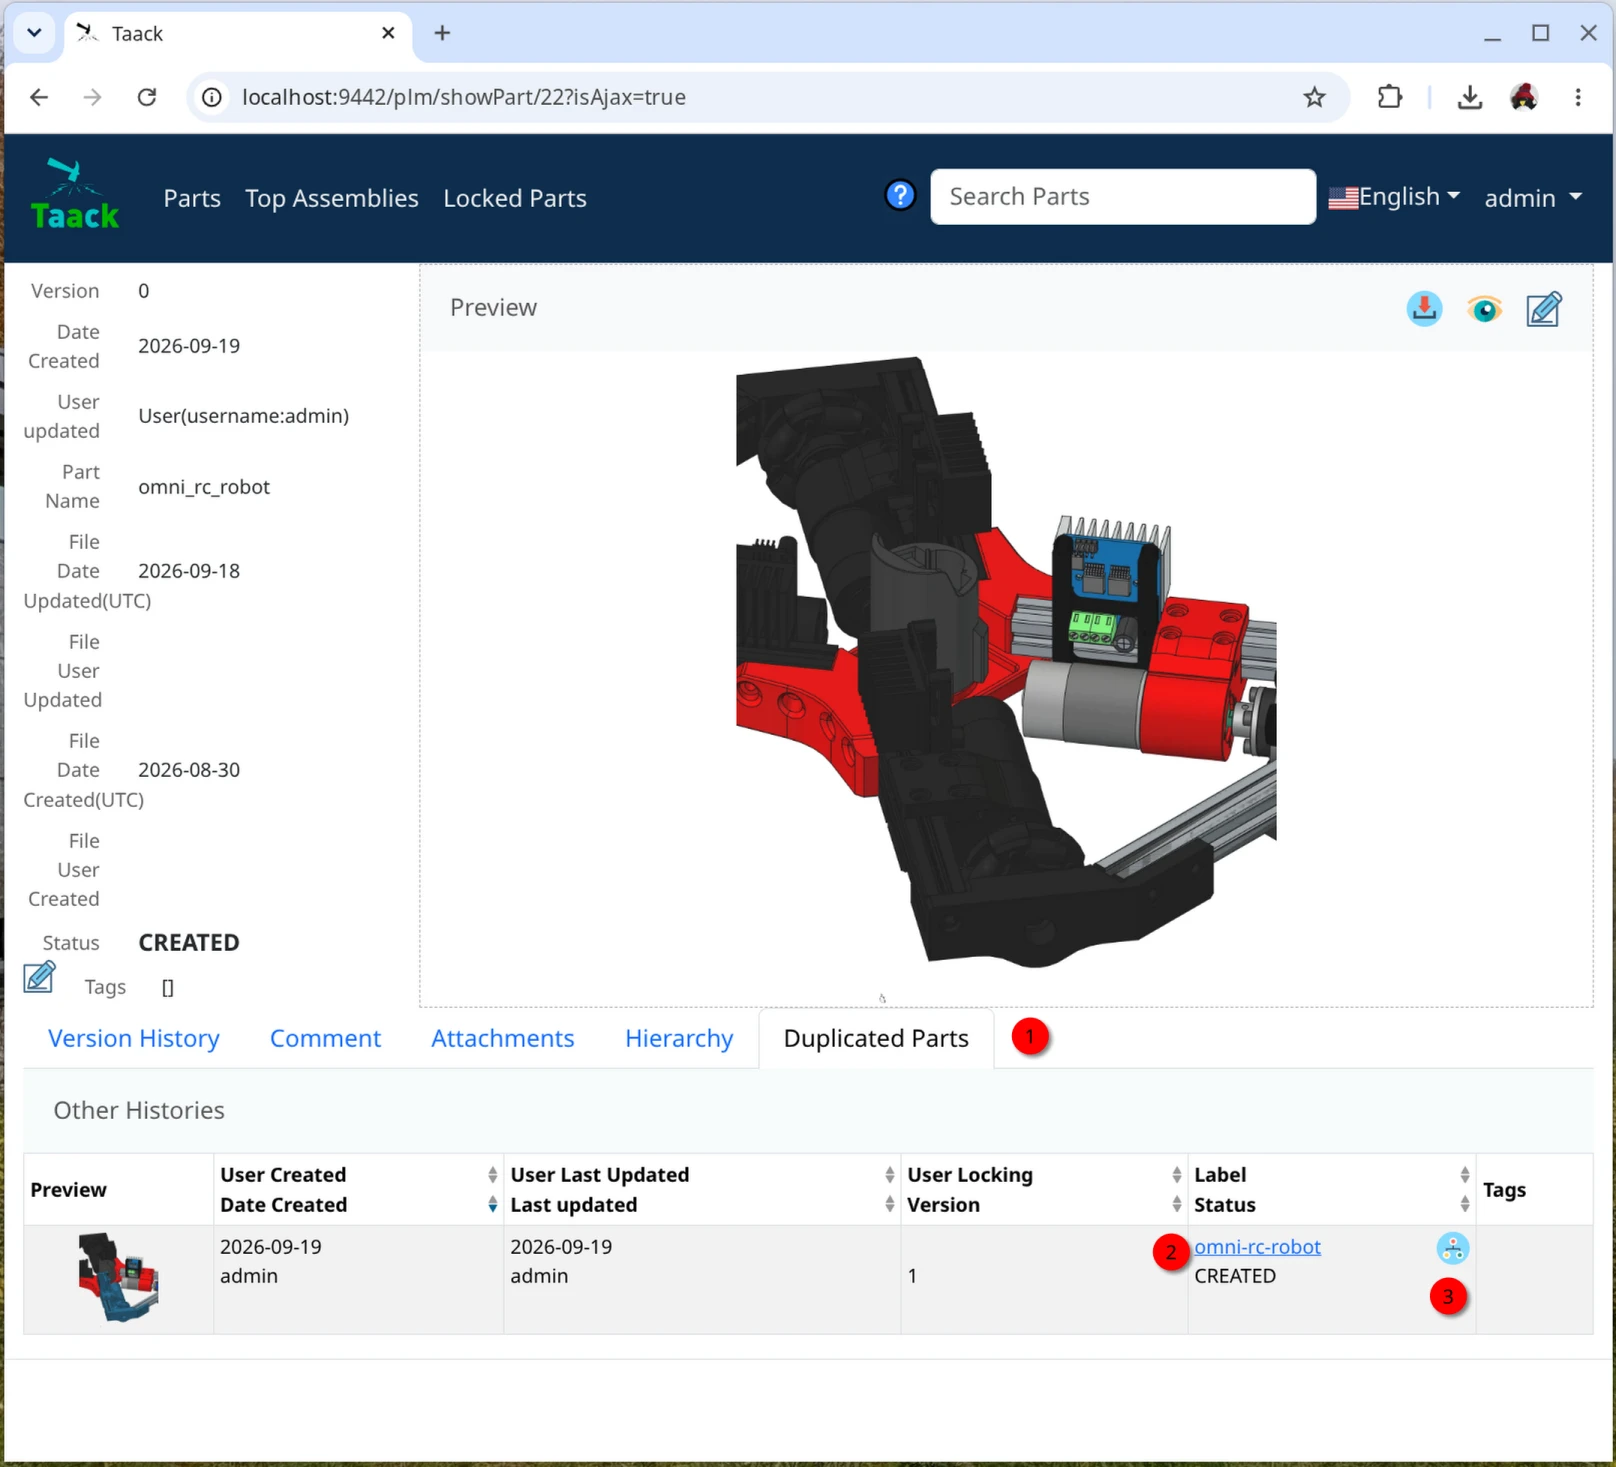Reload the page

click(147, 97)
